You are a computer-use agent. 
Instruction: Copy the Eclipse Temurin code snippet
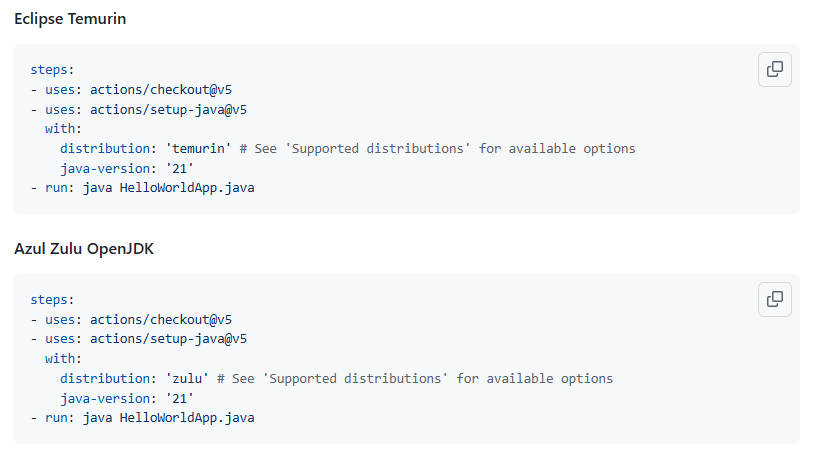(x=774, y=69)
